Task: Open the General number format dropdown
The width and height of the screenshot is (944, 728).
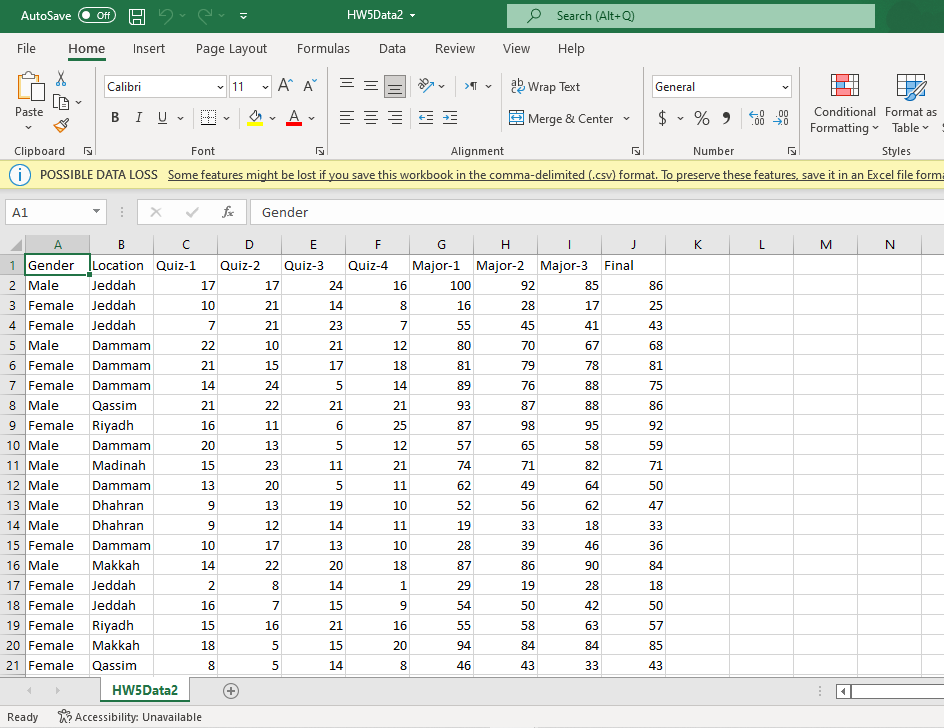Action: tap(785, 87)
